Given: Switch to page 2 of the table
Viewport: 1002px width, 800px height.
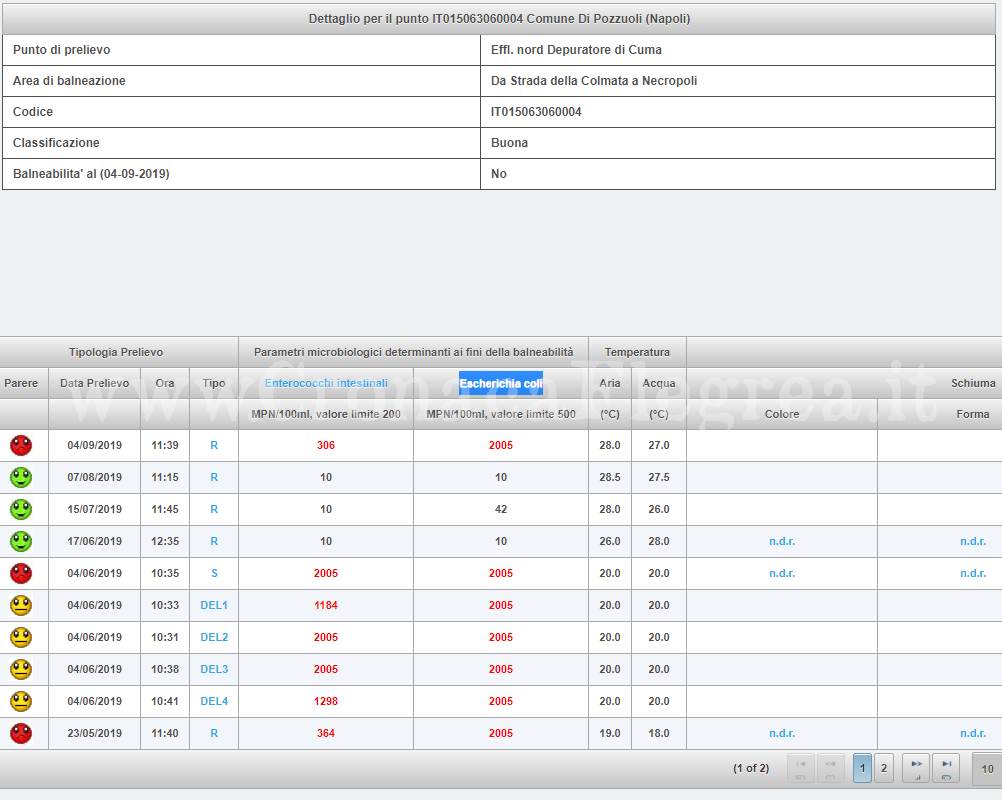Looking at the screenshot, I should pyautogui.click(x=884, y=768).
